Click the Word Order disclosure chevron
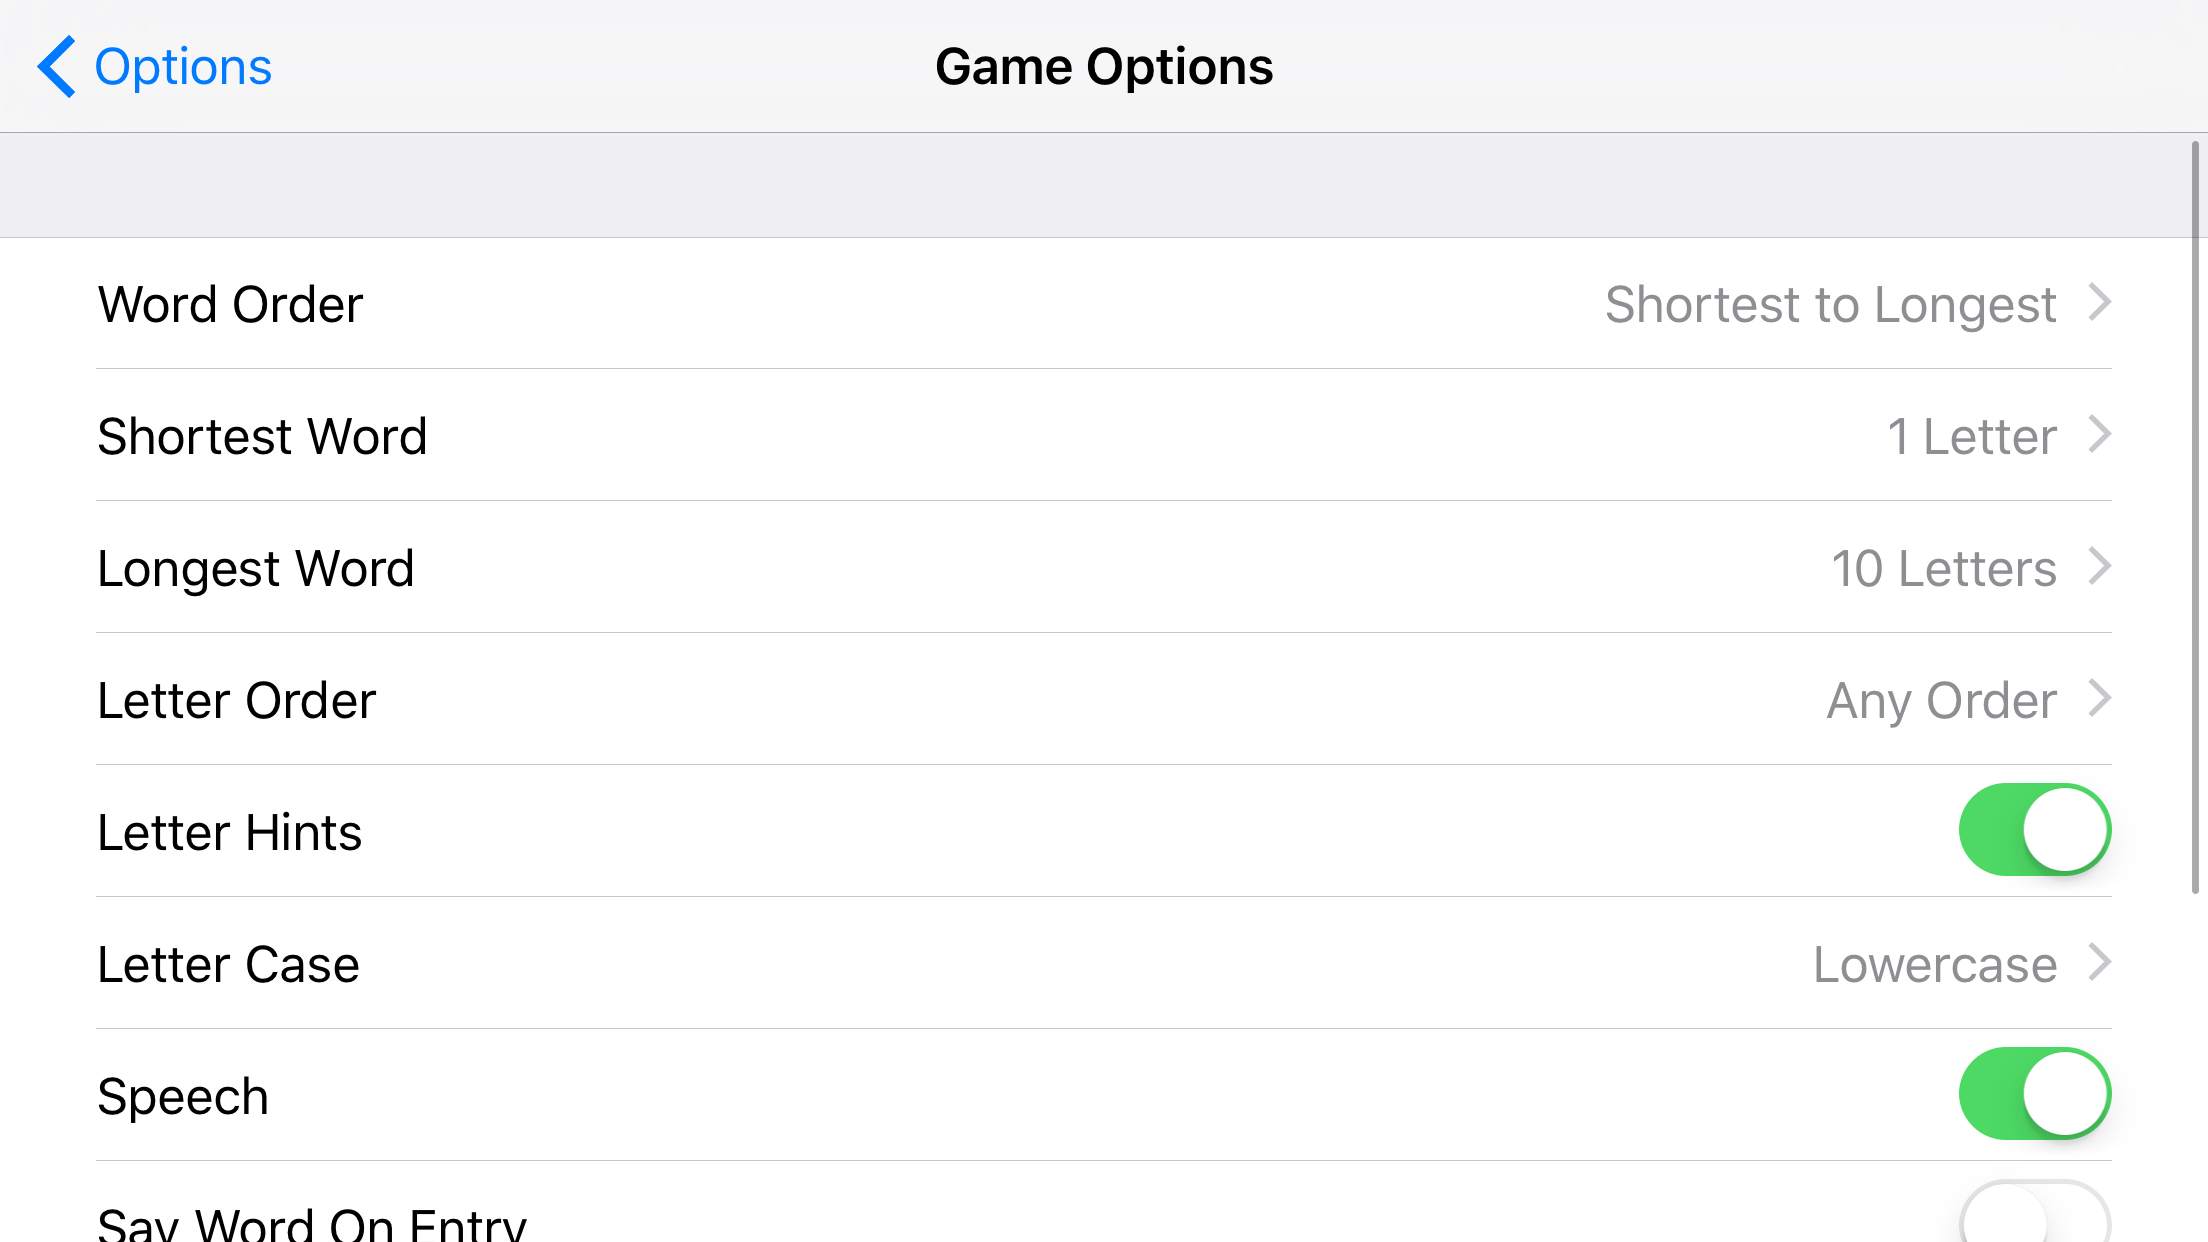This screenshot has height=1242, width=2208. click(2099, 302)
